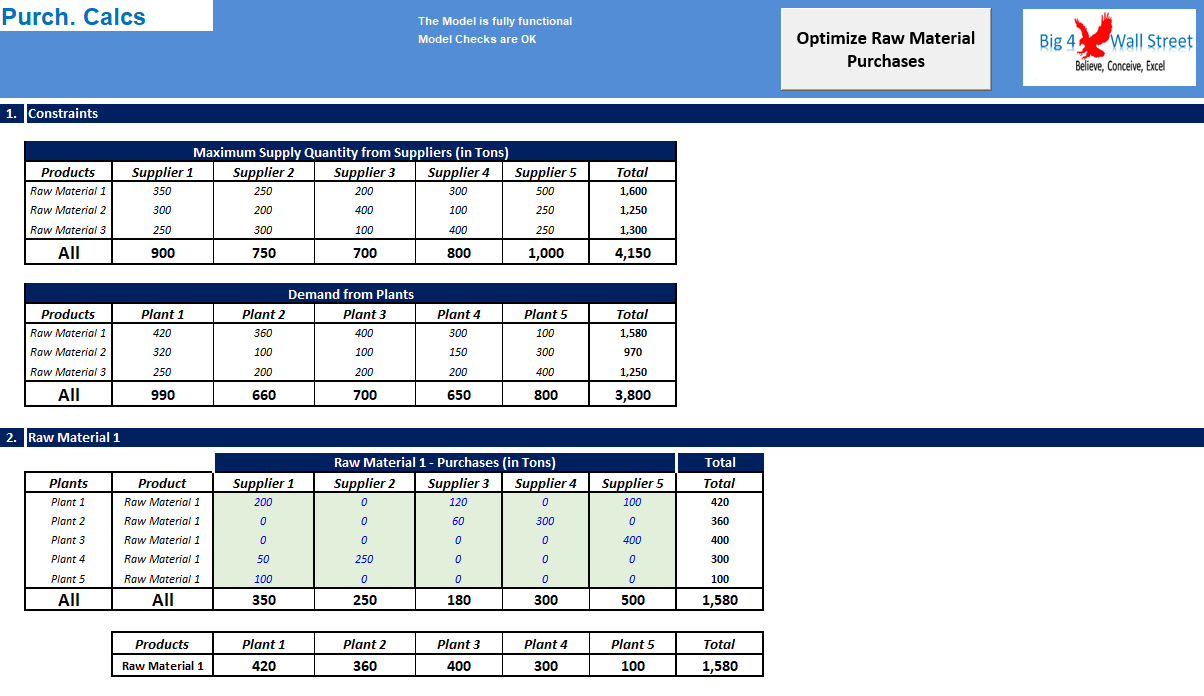Select Plant 2 demand total 660
Screen dimensions: 1204x696
264,395
